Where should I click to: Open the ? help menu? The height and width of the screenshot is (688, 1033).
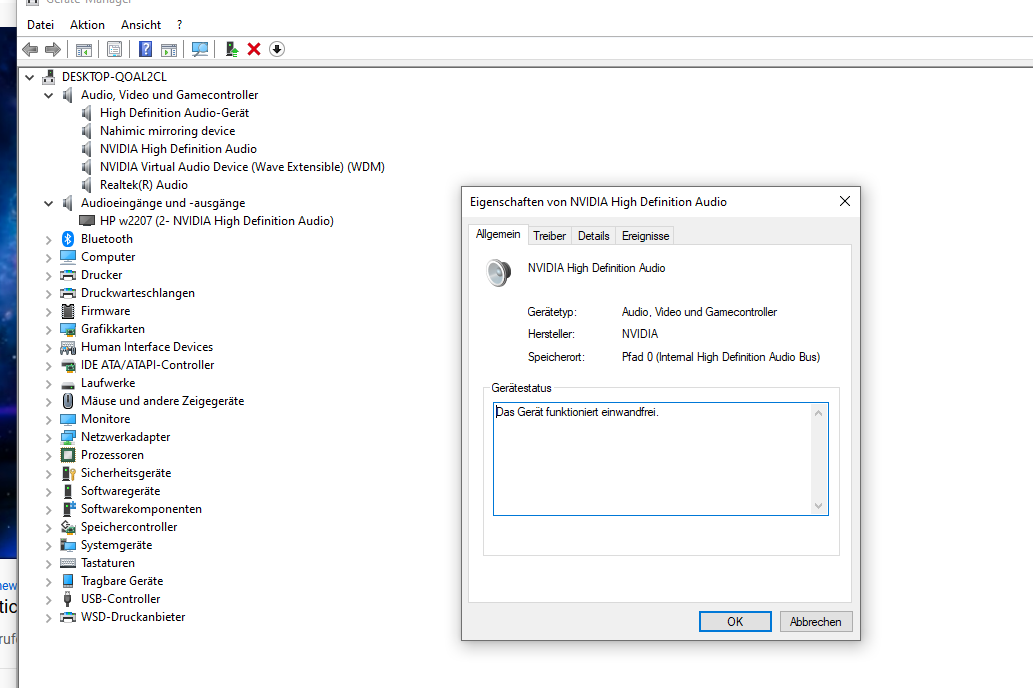pyautogui.click(x=179, y=25)
